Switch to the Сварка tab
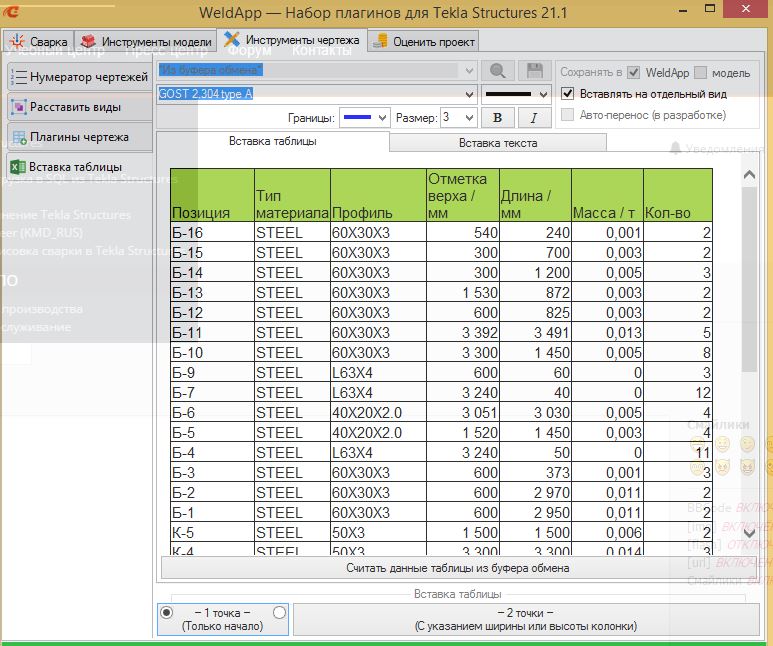This screenshot has width=773, height=646. (x=39, y=42)
